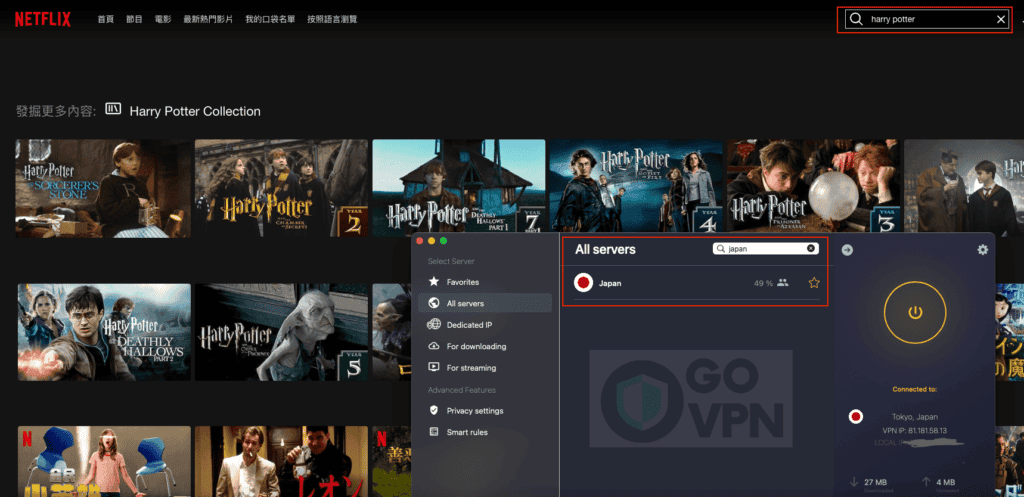Open 最新熱門影片 in Netflix navigation
The image size is (1024, 497).
208,20
